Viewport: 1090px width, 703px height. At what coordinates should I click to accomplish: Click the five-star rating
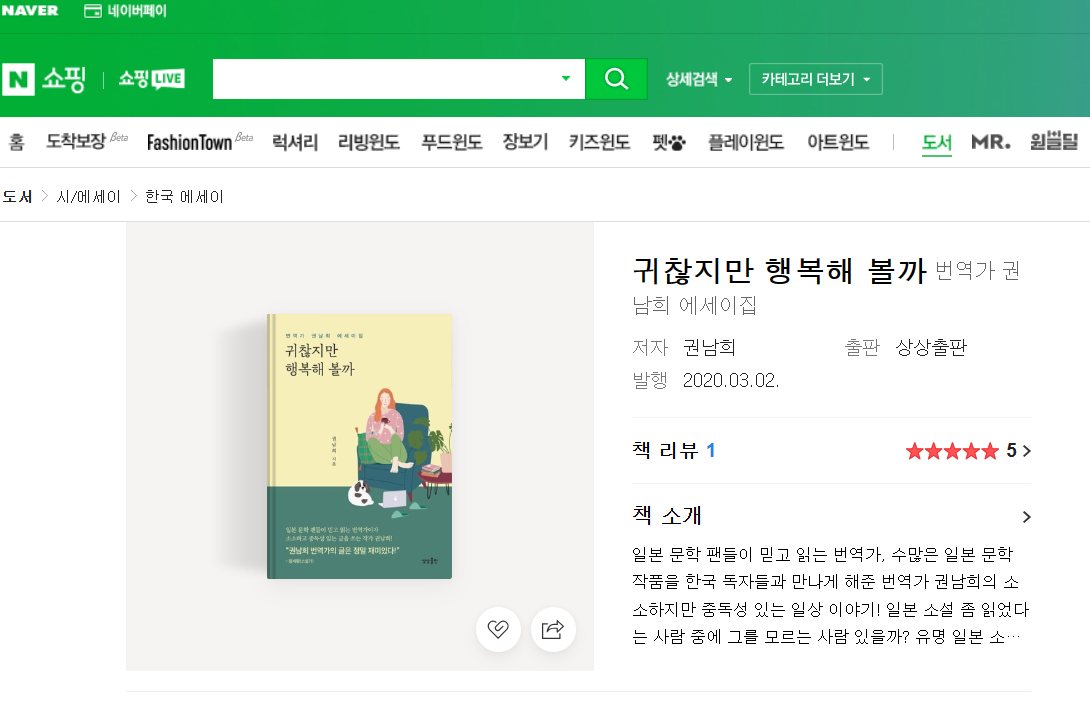click(952, 451)
